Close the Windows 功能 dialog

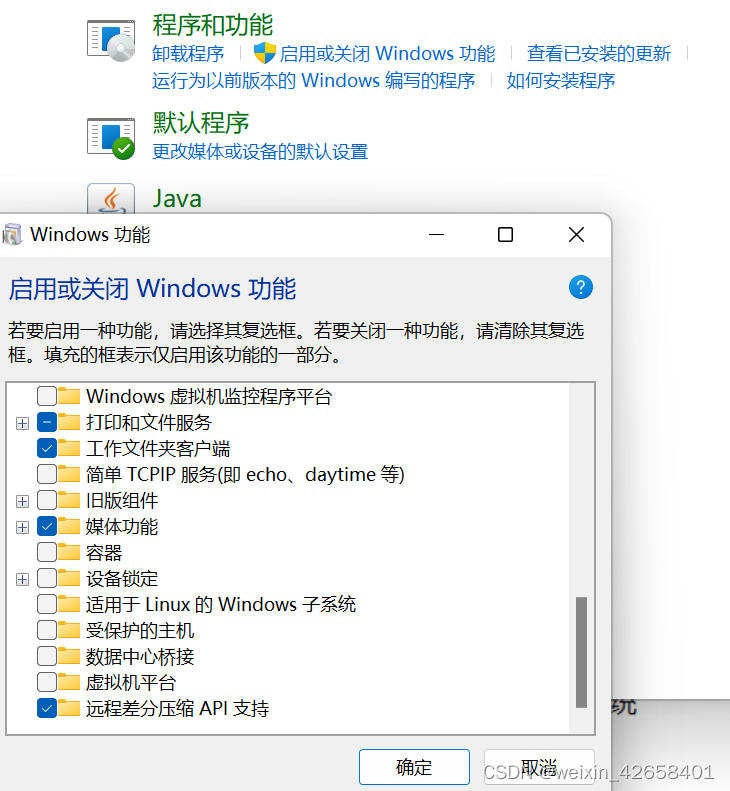tap(576, 235)
